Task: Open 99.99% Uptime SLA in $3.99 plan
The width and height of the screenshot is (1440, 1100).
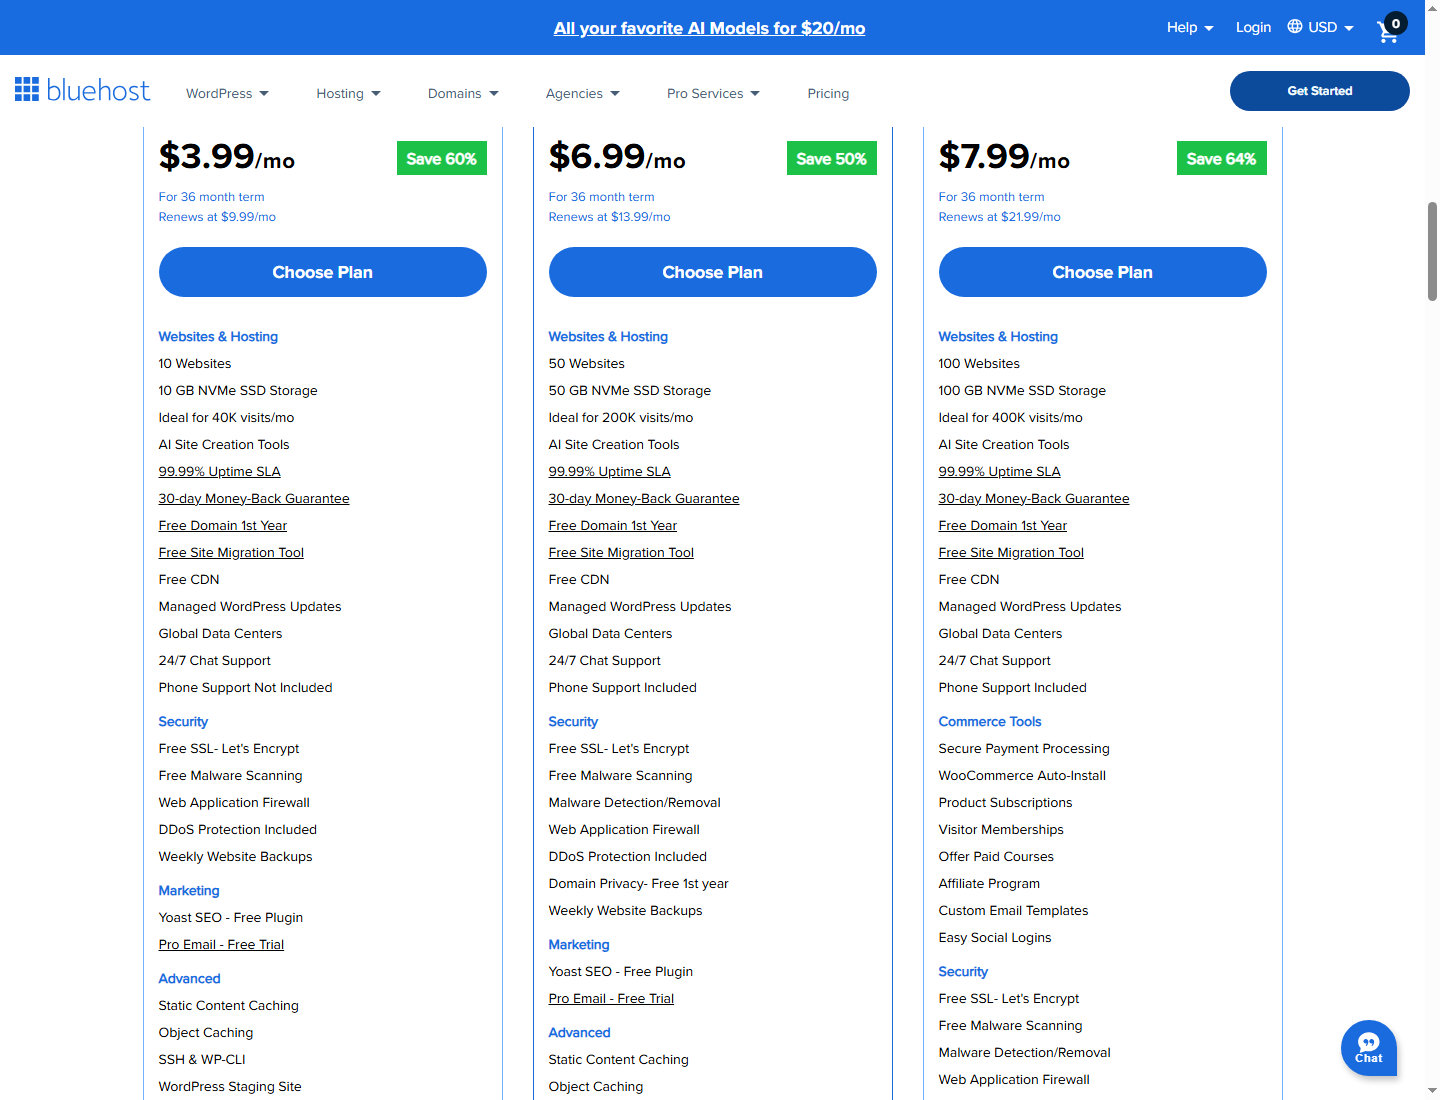Action: tap(219, 471)
